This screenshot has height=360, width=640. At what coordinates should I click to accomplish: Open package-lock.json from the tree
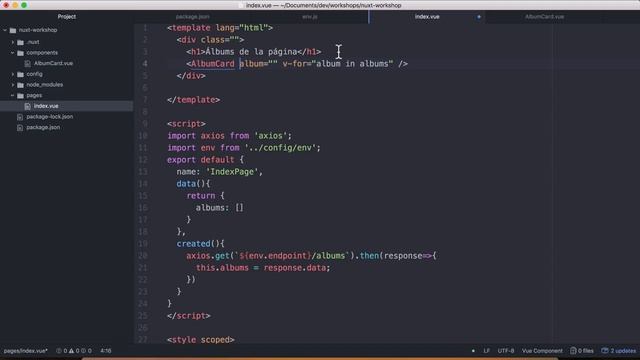(x=50, y=117)
